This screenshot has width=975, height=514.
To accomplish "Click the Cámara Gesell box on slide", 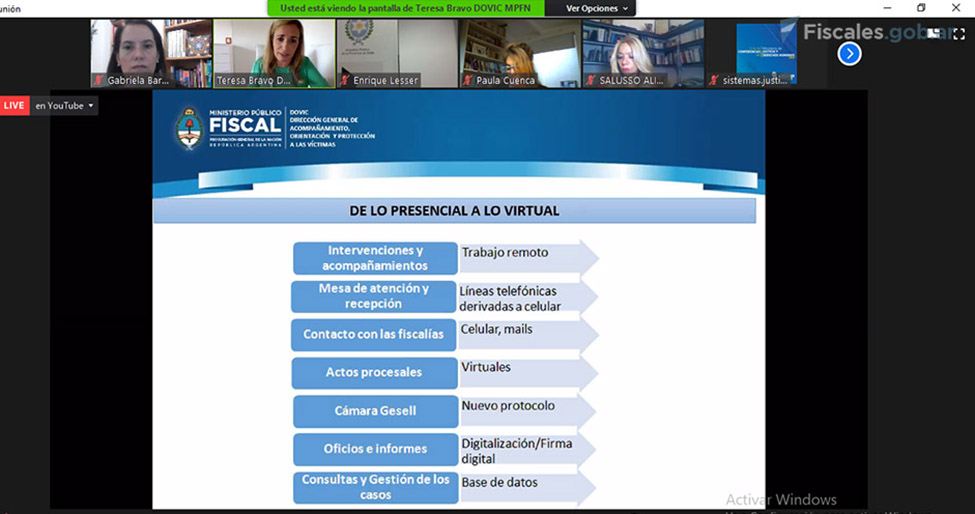I will (375, 411).
